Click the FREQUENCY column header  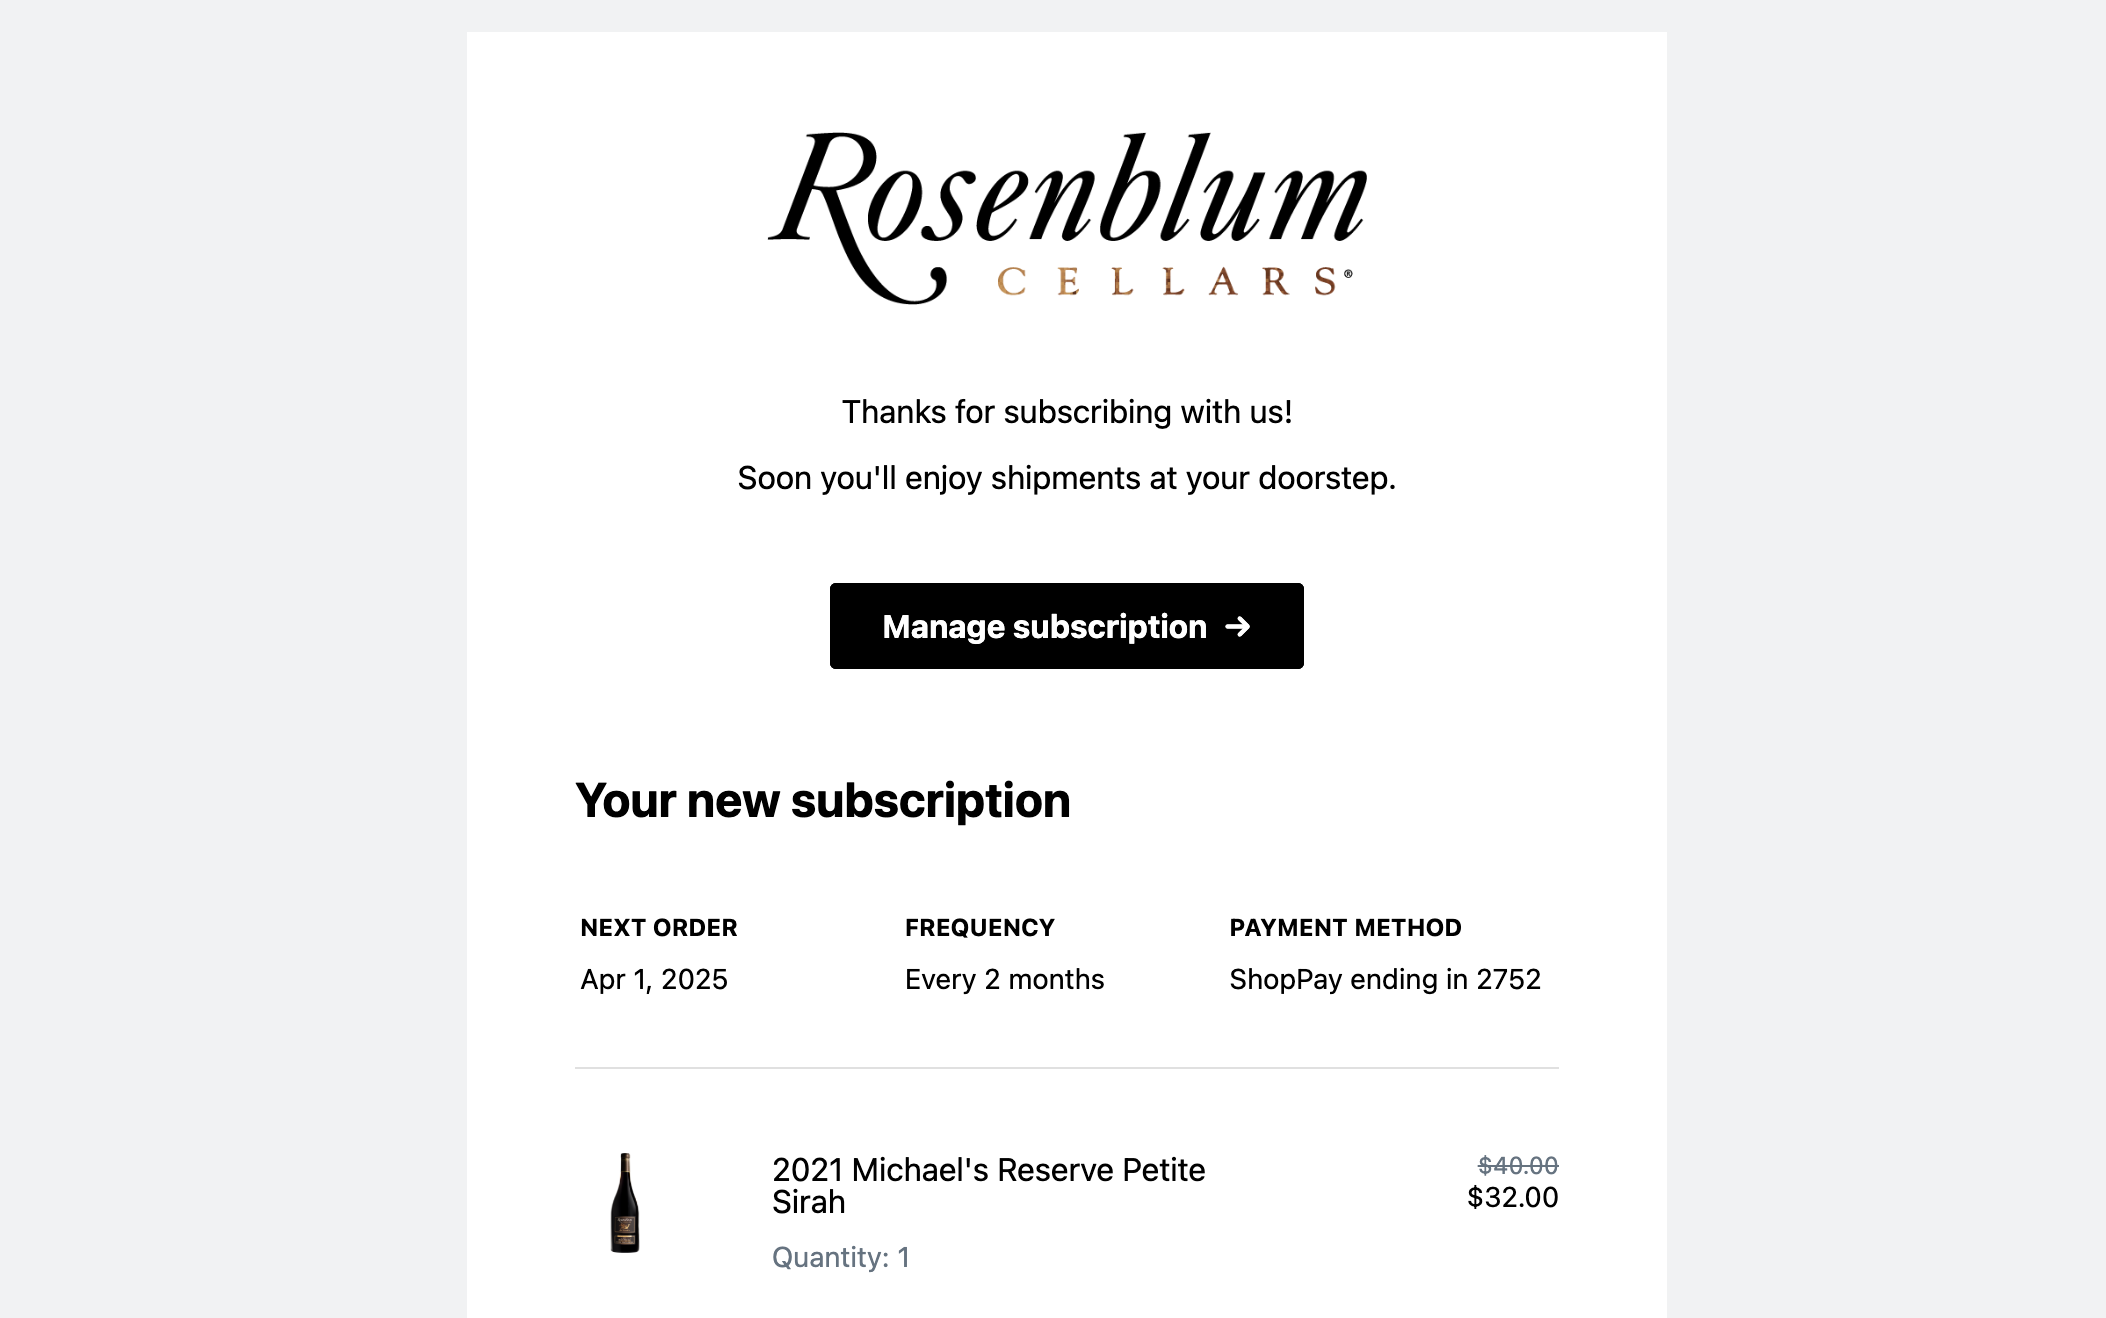coord(980,927)
